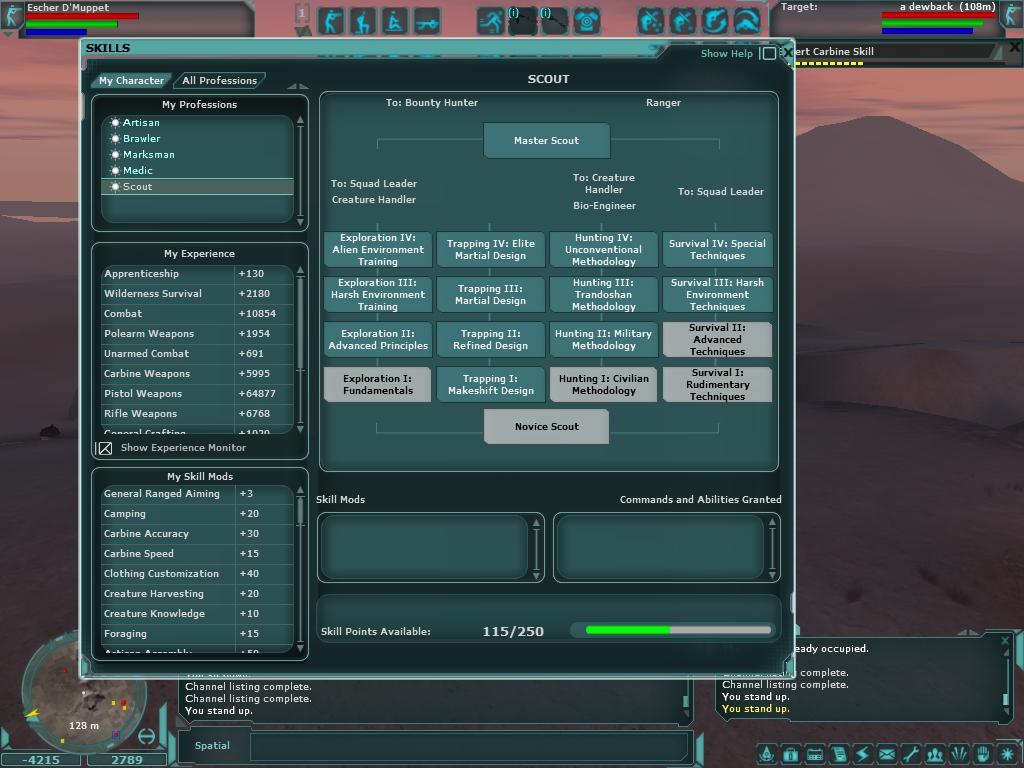This screenshot has height=768, width=1024.
Task: Open the lightning bolt commands icon
Action: [863, 754]
